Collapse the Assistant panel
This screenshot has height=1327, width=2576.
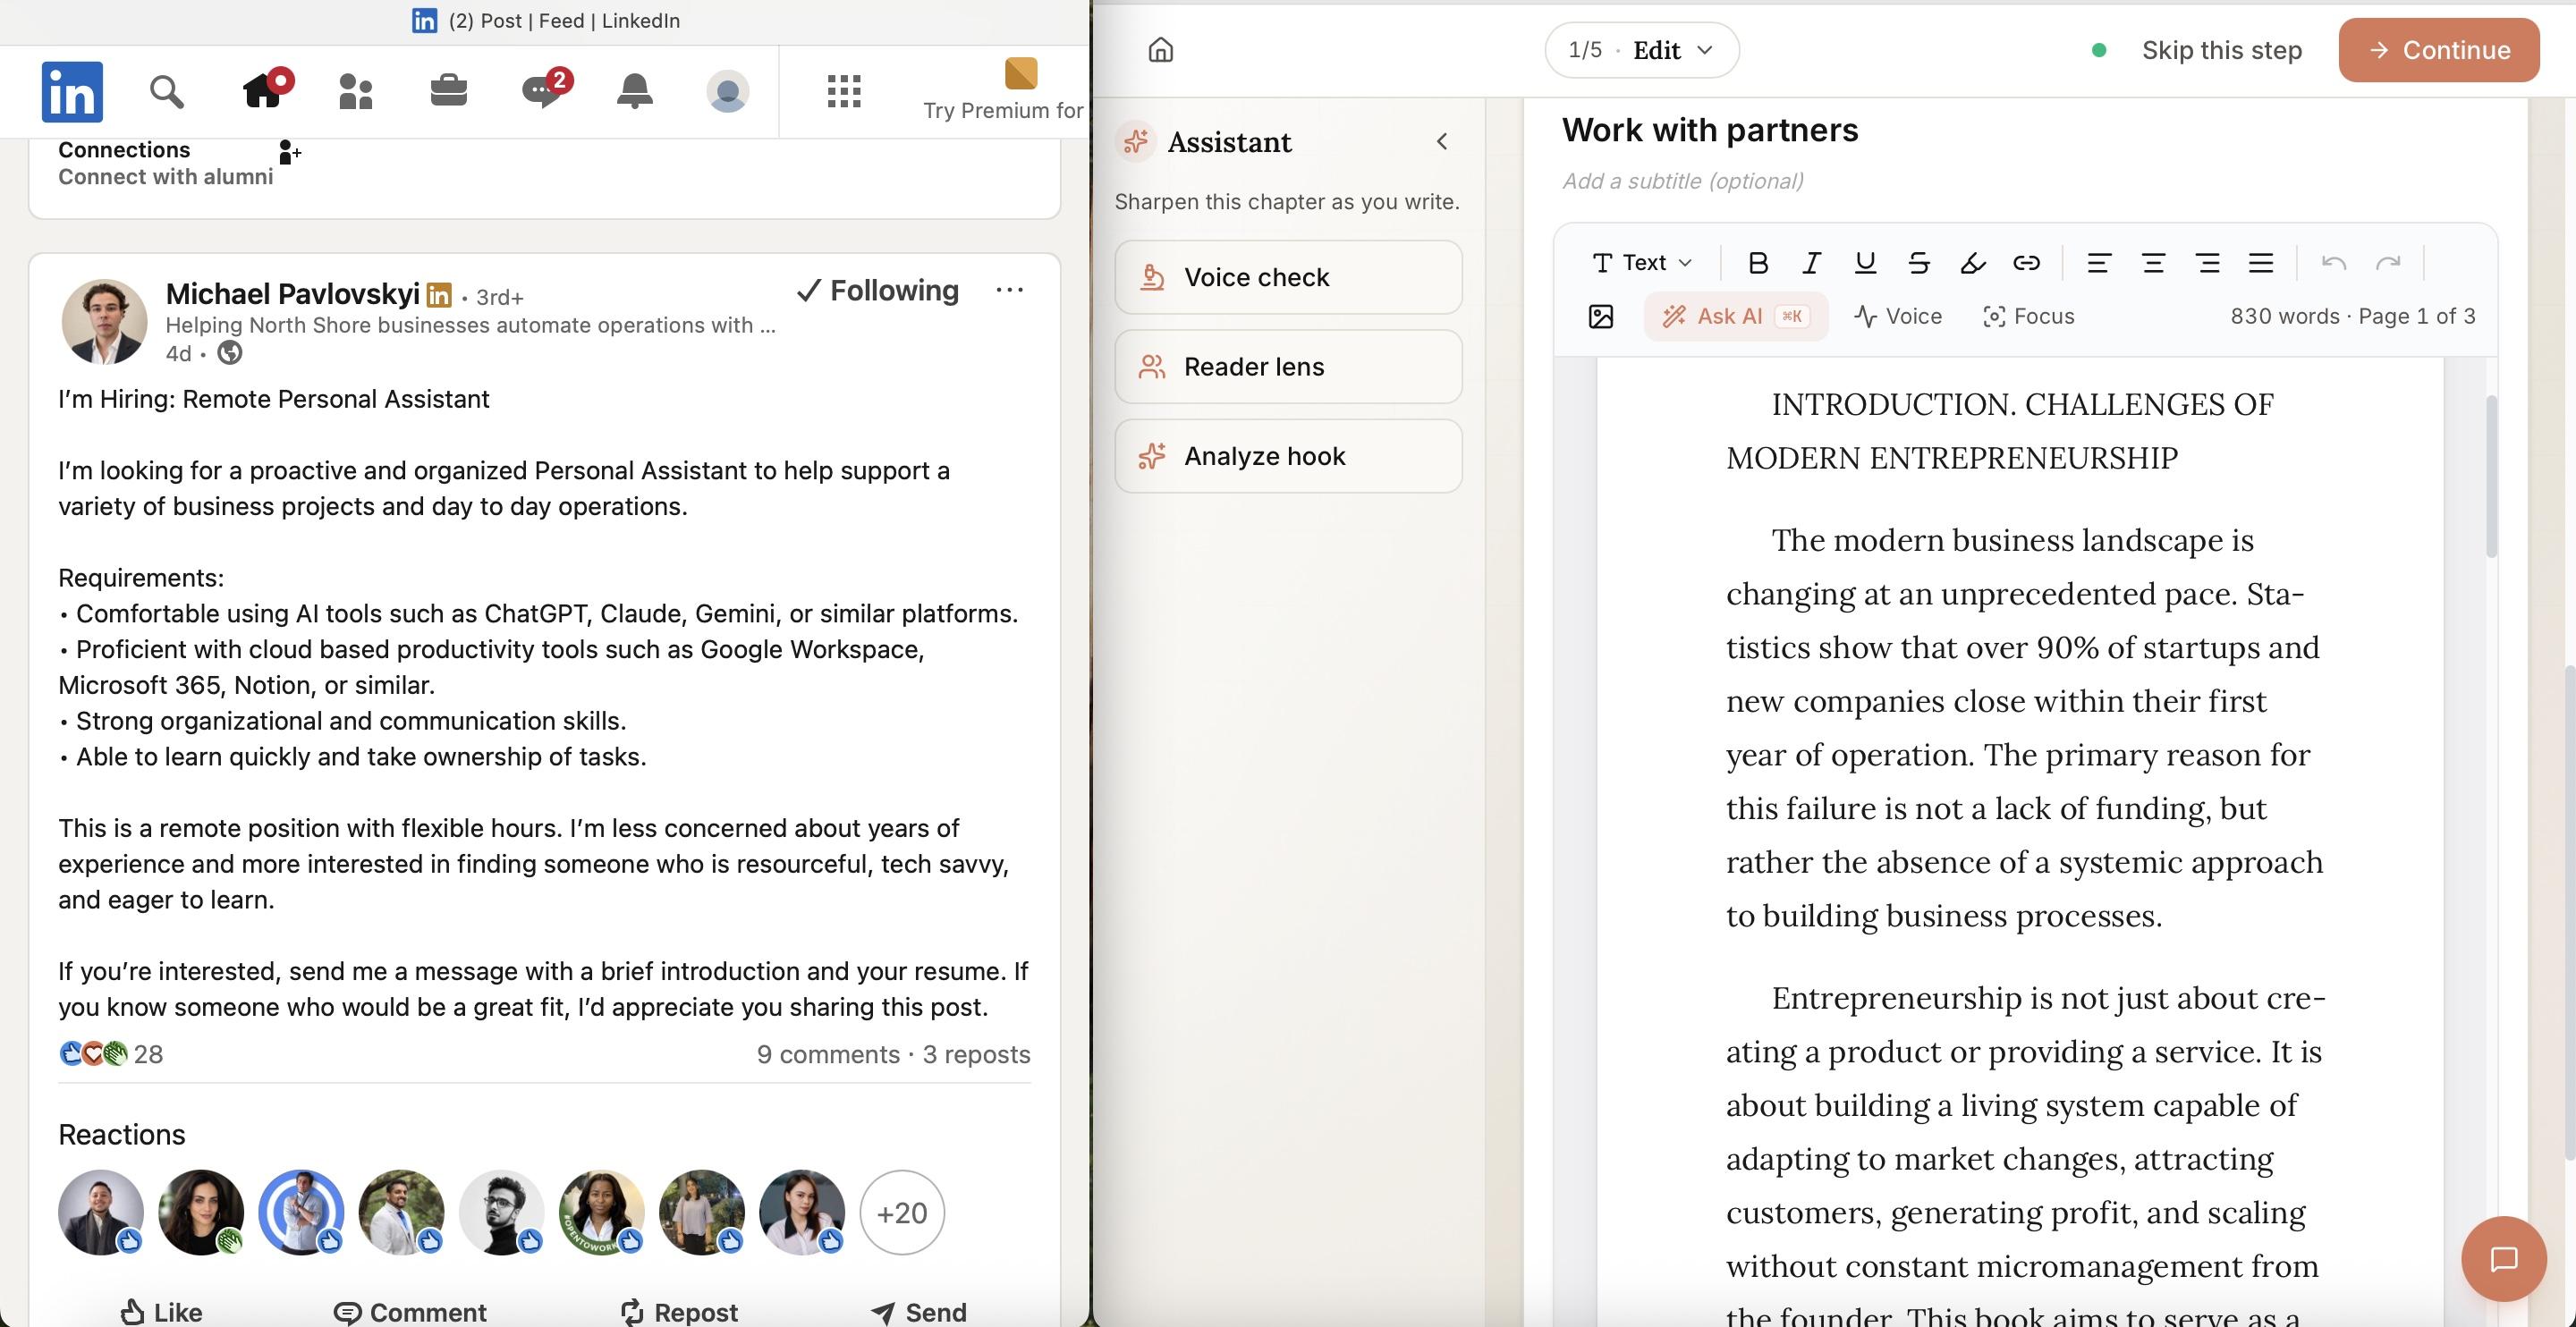(1442, 141)
